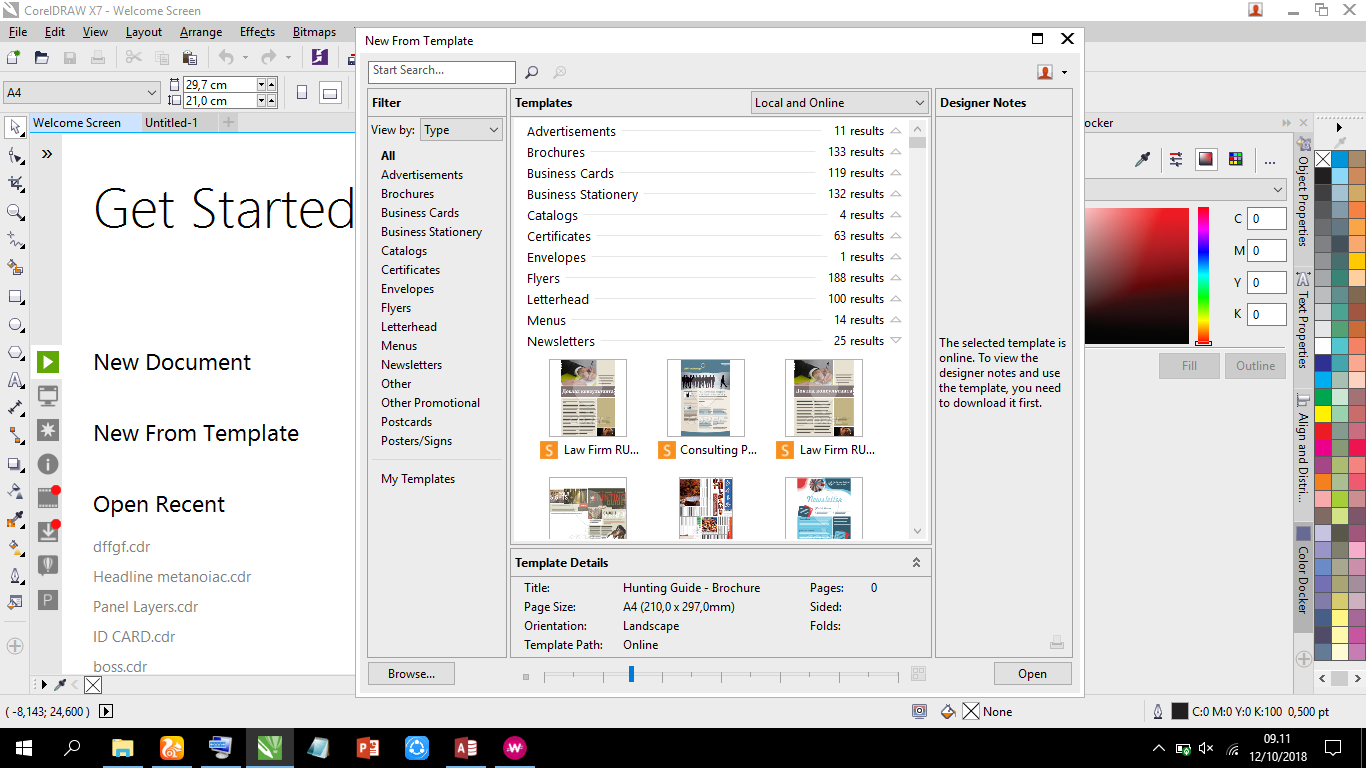Choose the Parallel Dimension tool
Screen dimensions: 1366x768
point(15,408)
